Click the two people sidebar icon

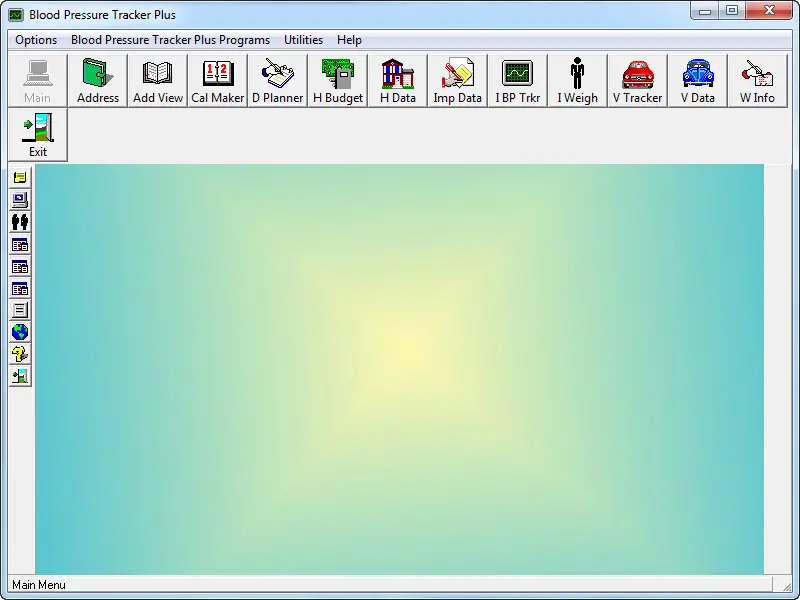(20, 222)
